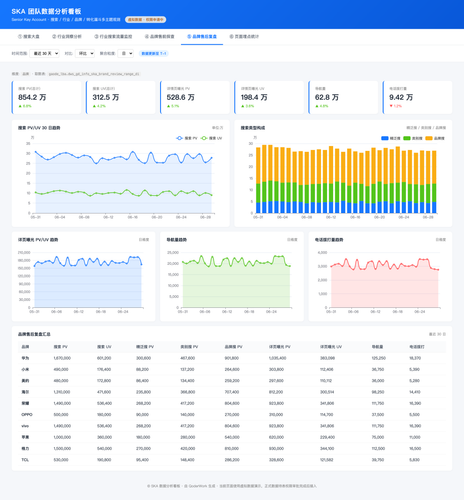Sort table by 导航量 column header
Image resolution: width=464 pixels, height=500 pixels.
tap(377, 347)
